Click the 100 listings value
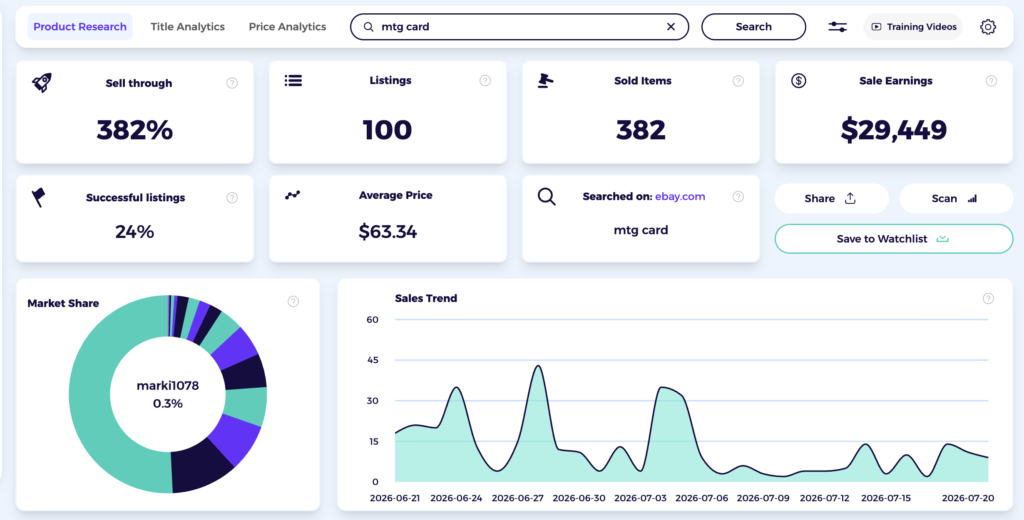 [387, 130]
